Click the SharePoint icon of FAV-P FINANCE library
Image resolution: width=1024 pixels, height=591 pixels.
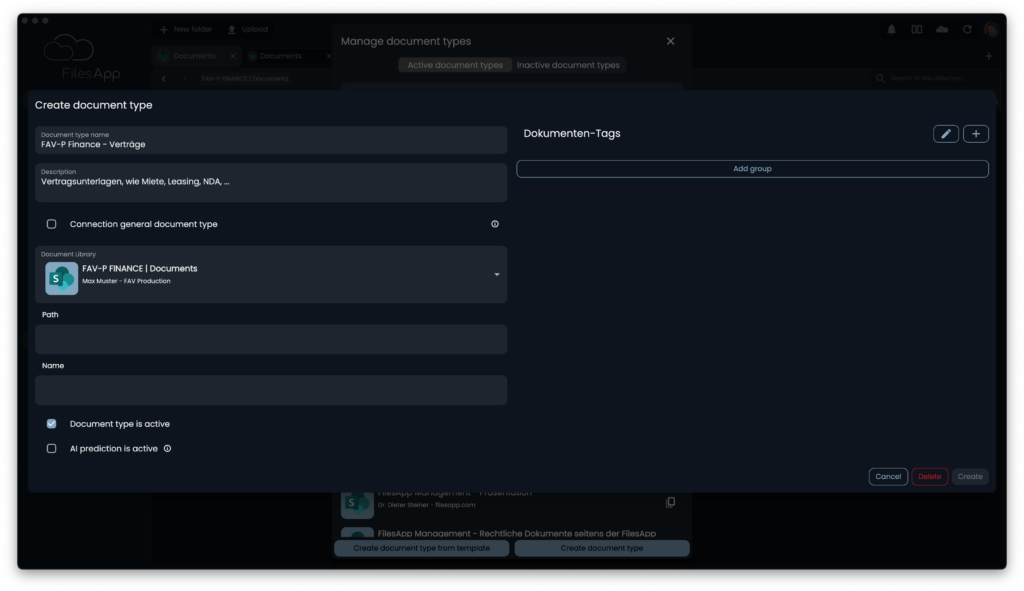pyautogui.click(x=61, y=278)
